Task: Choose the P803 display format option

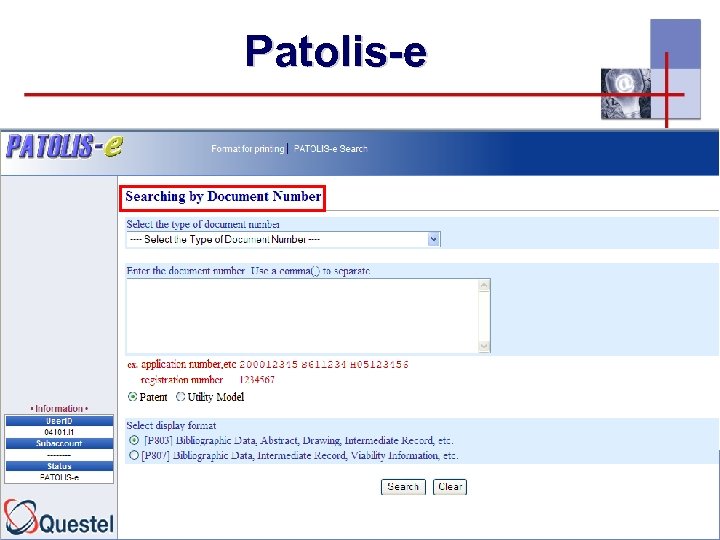Action: 134,440
